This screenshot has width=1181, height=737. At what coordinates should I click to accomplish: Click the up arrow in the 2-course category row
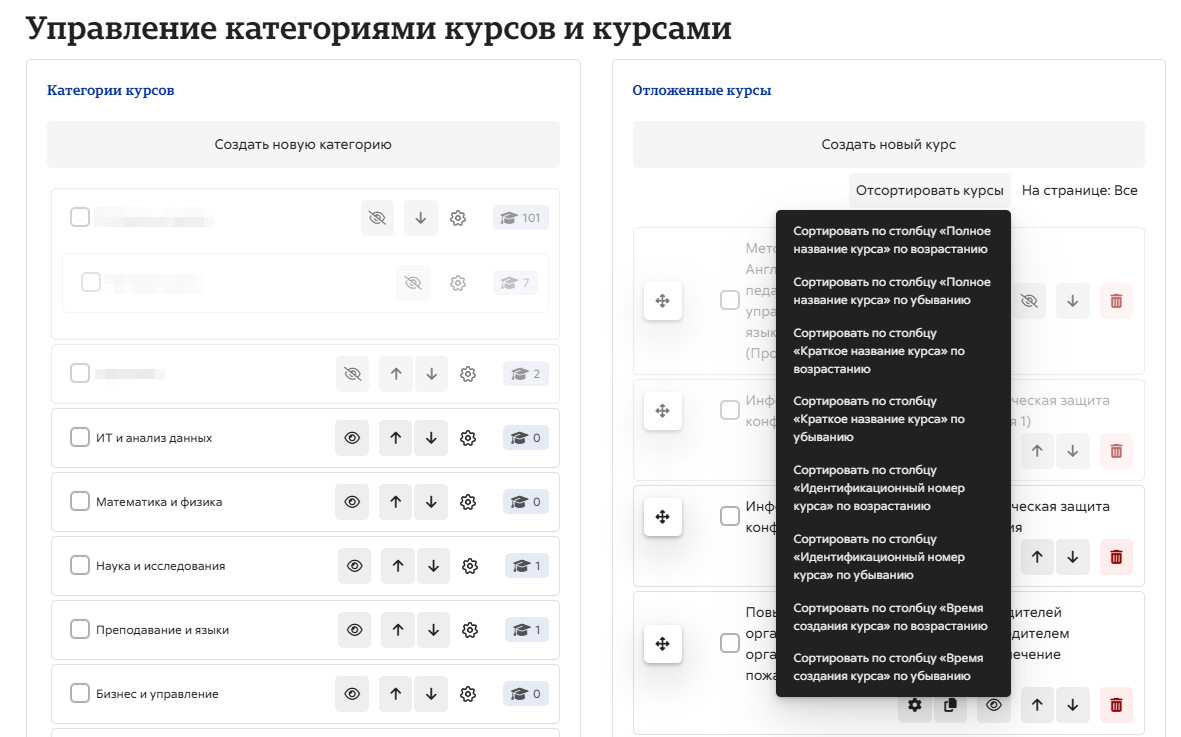point(395,374)
